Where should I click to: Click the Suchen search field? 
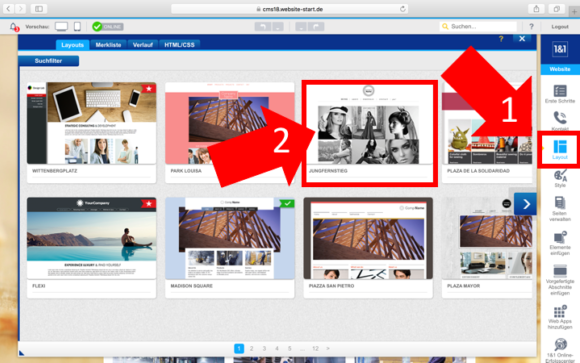[x=478, y=26]
